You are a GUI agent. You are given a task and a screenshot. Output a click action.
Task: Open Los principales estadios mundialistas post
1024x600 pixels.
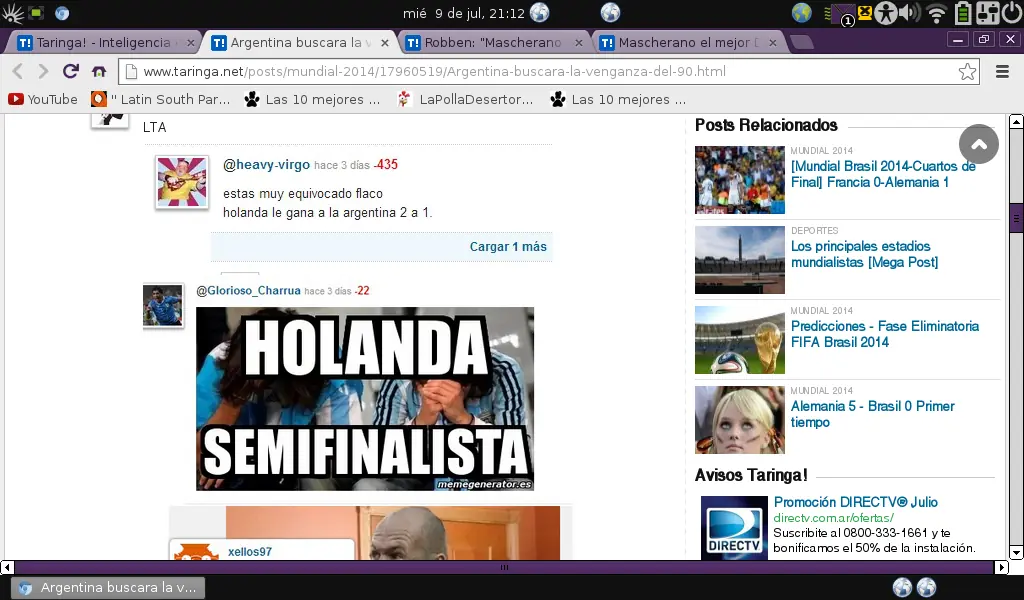click(x=864, y=254)
